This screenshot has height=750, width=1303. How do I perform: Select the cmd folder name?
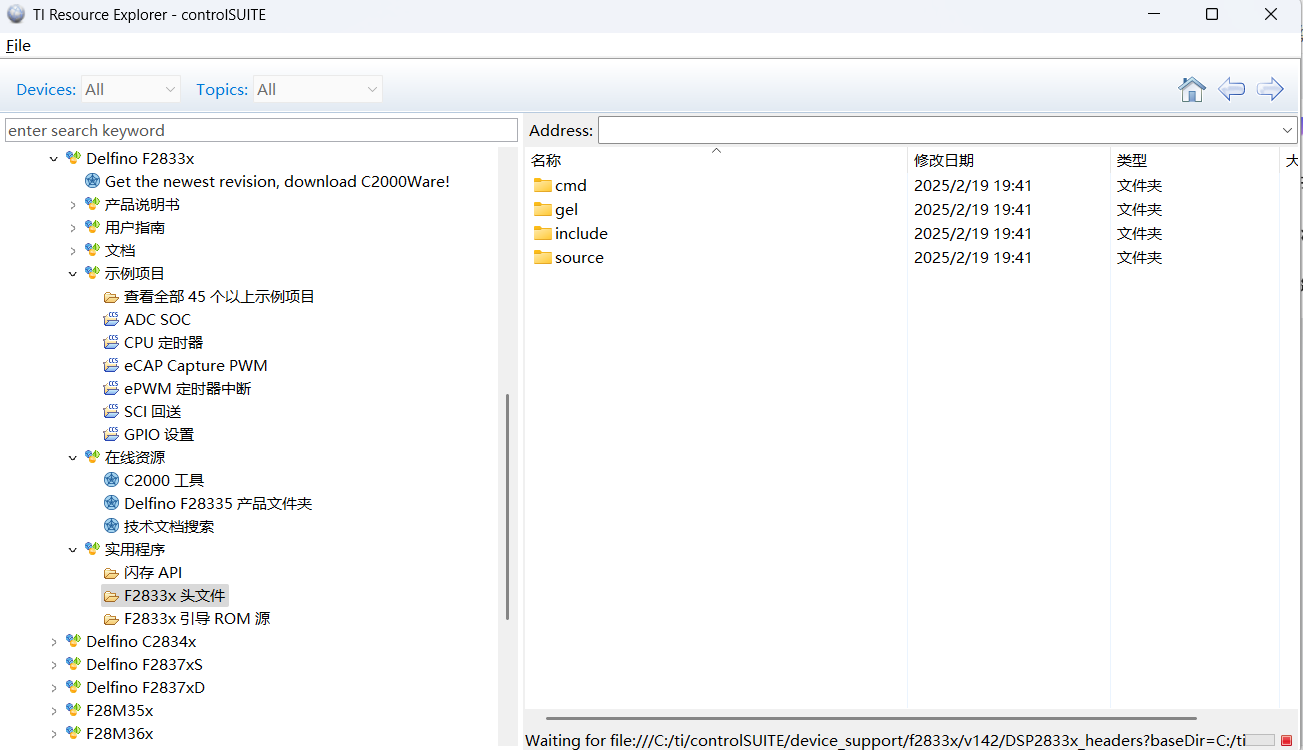pos(571,185)
